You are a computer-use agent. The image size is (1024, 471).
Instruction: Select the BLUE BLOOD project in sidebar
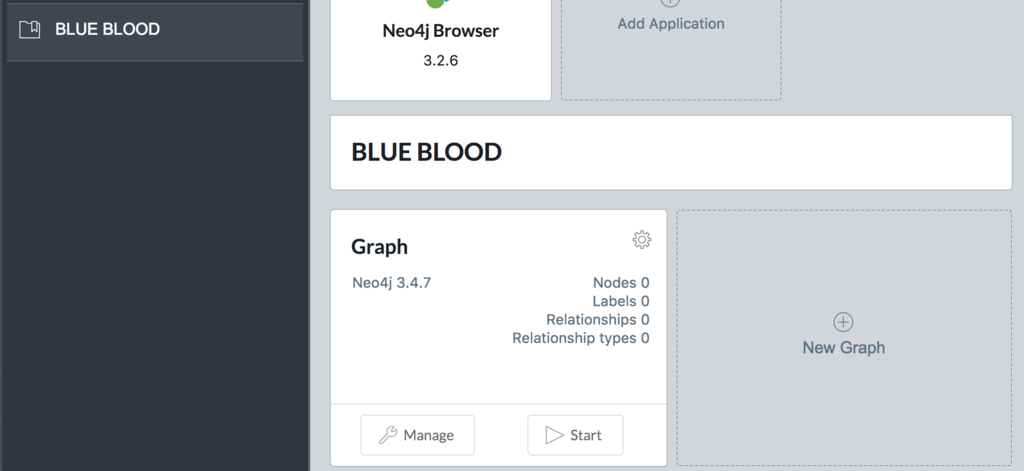pyautogui.click(x=155, y=31)
